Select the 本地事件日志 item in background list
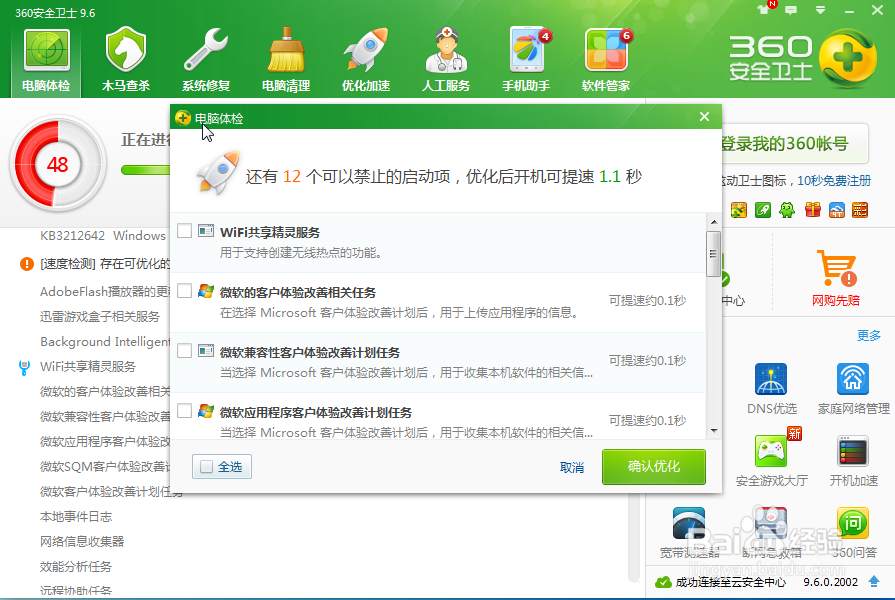 (76, 517)
